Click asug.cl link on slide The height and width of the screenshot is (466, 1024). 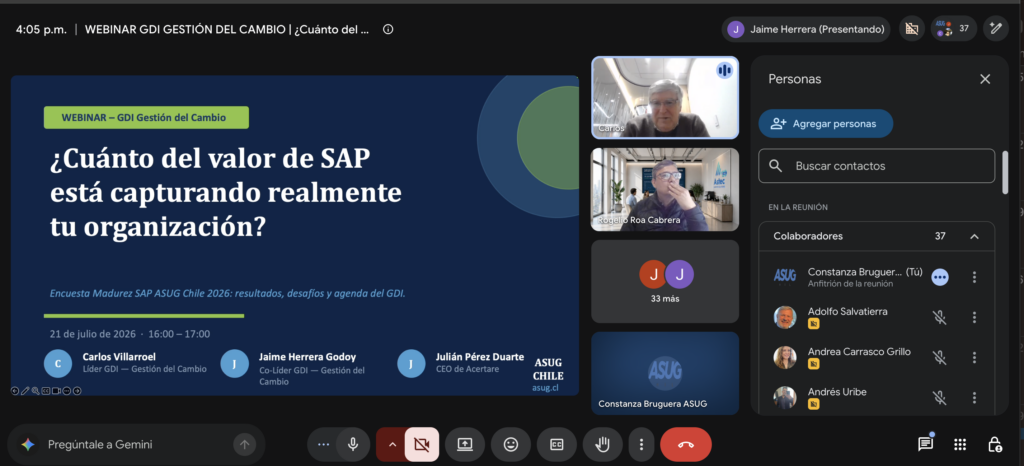(545, 388)
